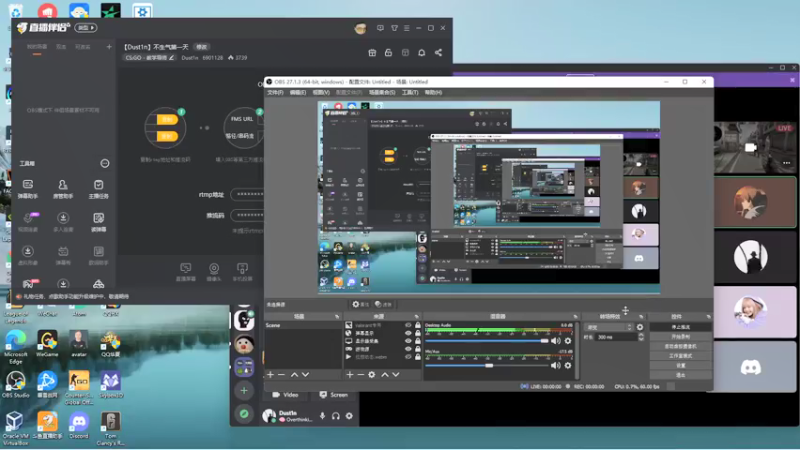Open Discord user settings gear

(349, 416)
